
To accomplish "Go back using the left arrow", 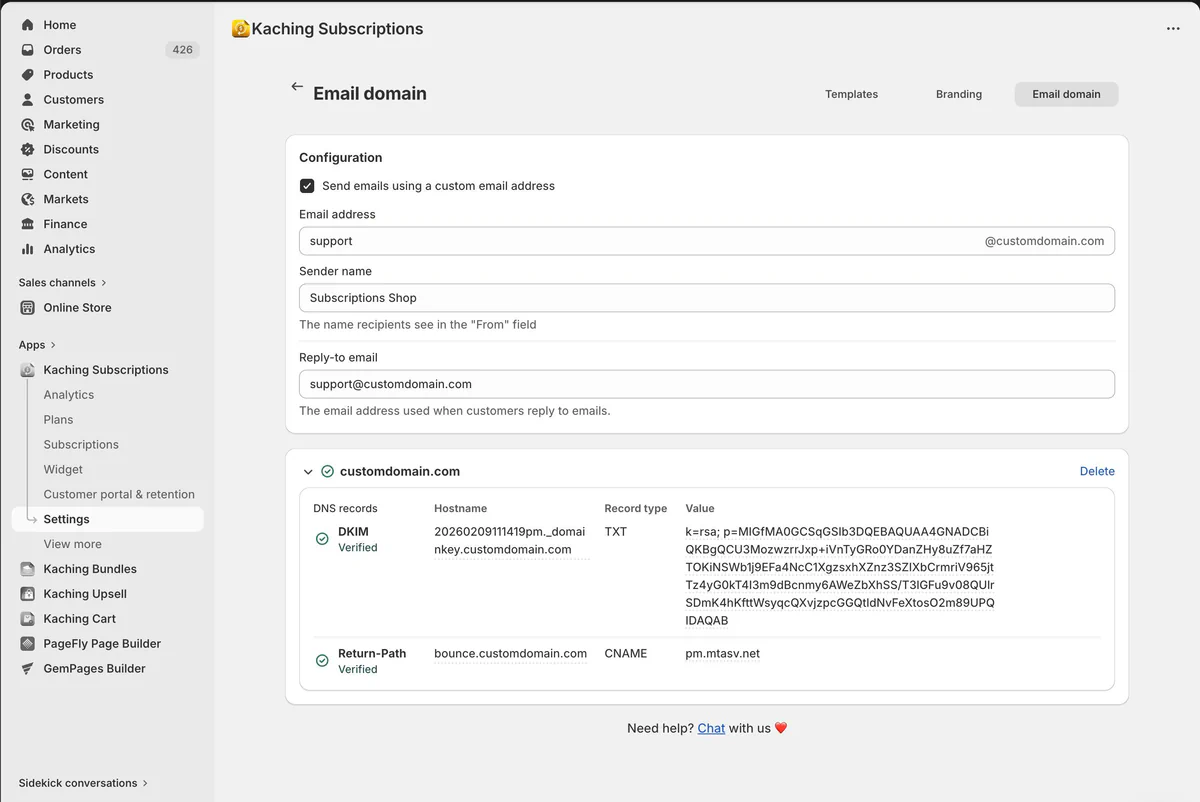I will 297,87.
